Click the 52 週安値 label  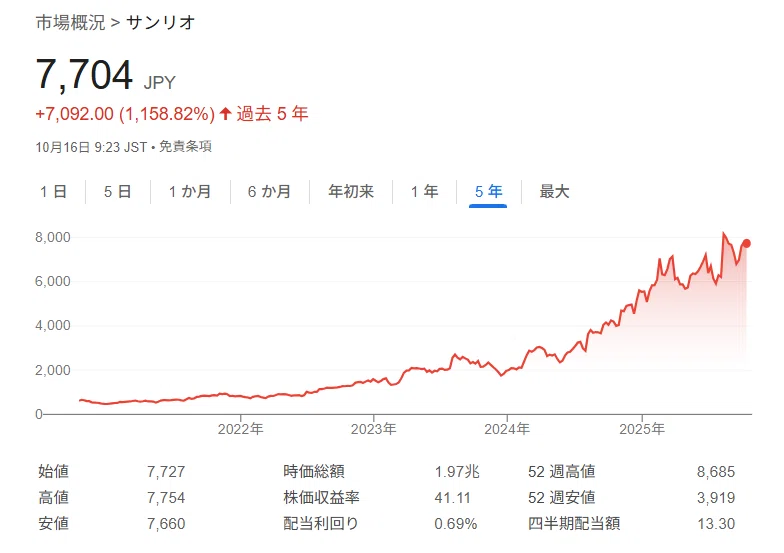(x=562, y=498)
